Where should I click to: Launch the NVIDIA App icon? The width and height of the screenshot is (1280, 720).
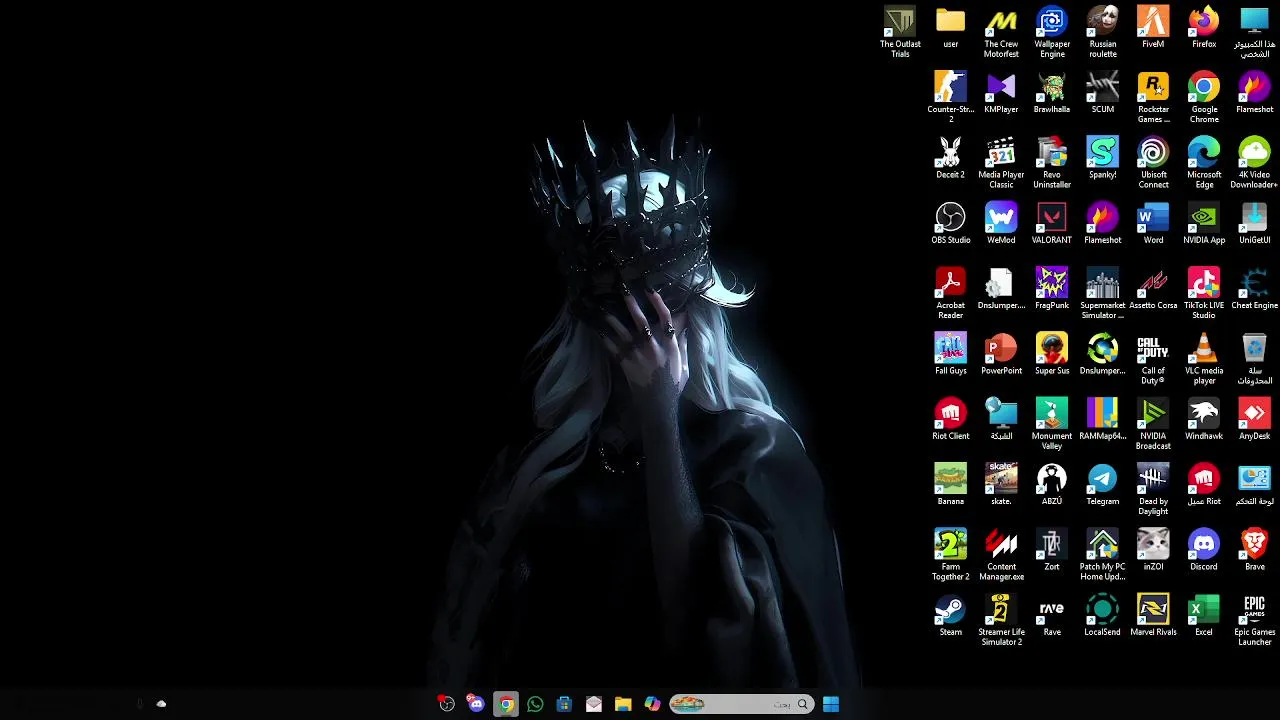click(x=1204, y=223)
